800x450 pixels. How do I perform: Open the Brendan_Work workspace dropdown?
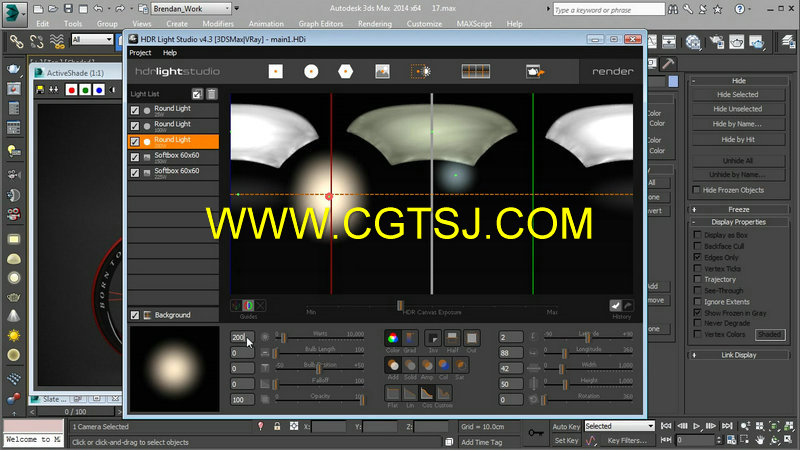[191, 9]
